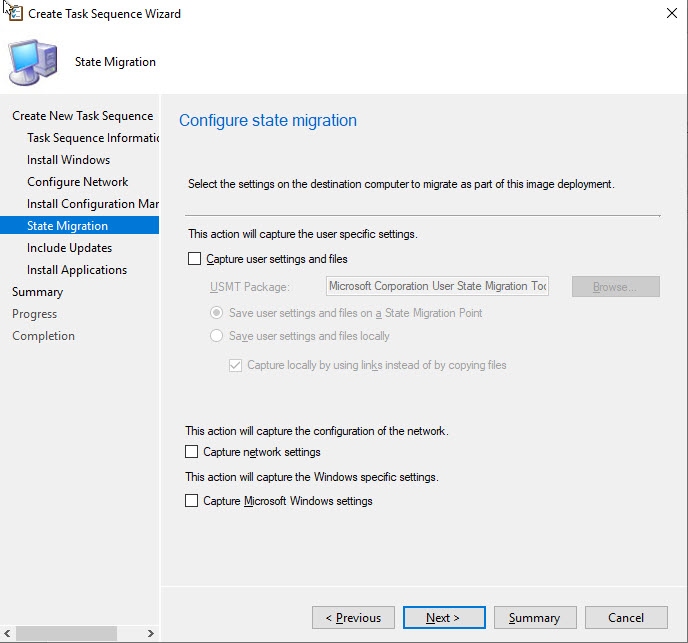Click the wizard title bar icon
The height and width of the screenshot is (643, 688).
(x=14, y=13)
